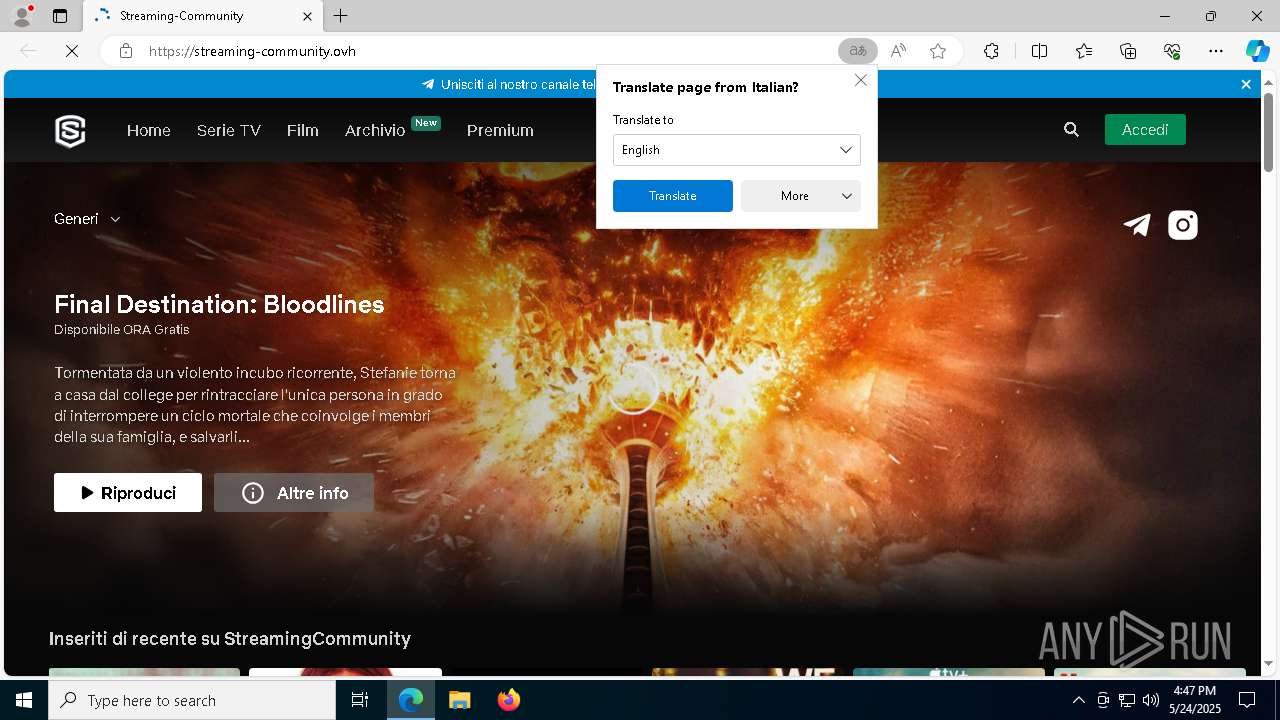Screen dimensions: 1280x720
Task: Open the Serie TV section
Action: click(x=229, y=130)
